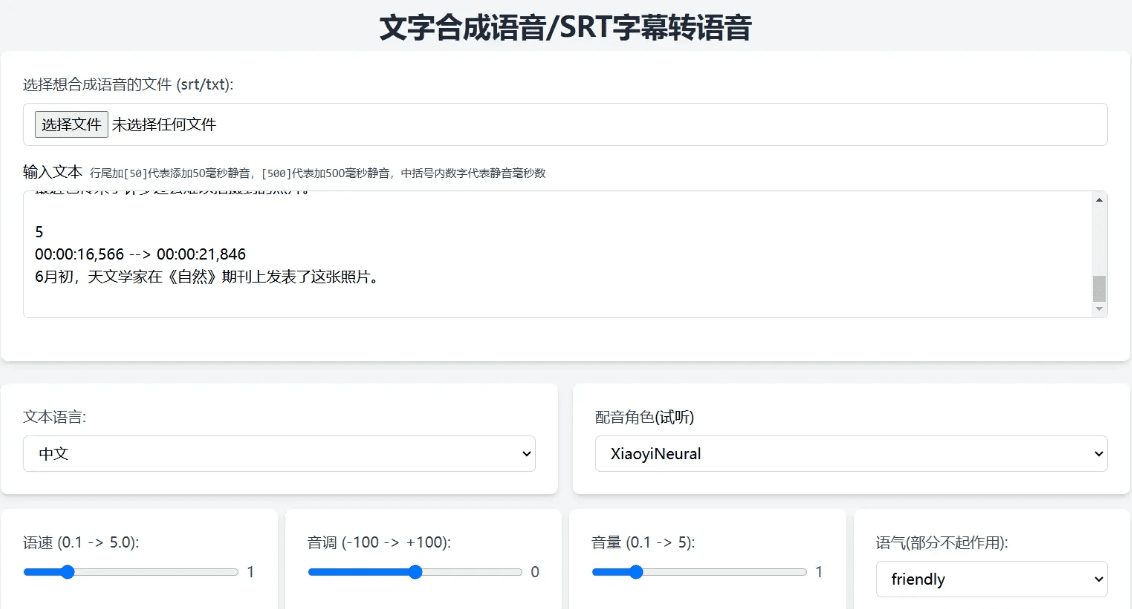Click the 音量 (0.1 -> 5): label
Screen dimensions: 1132x609
(x=643, y=543)
